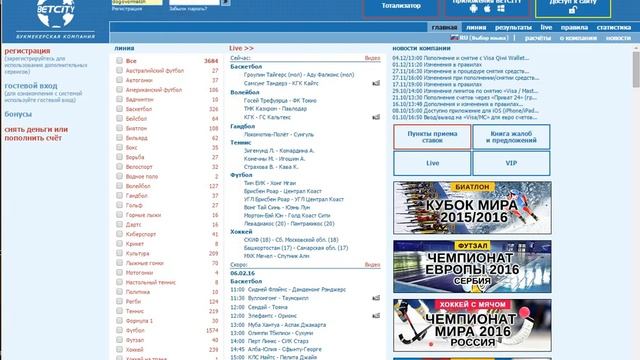The width and height of the screenshot is (640, 360).
Task: Click the page vertical scrollbar thumb
Action: 636,69
